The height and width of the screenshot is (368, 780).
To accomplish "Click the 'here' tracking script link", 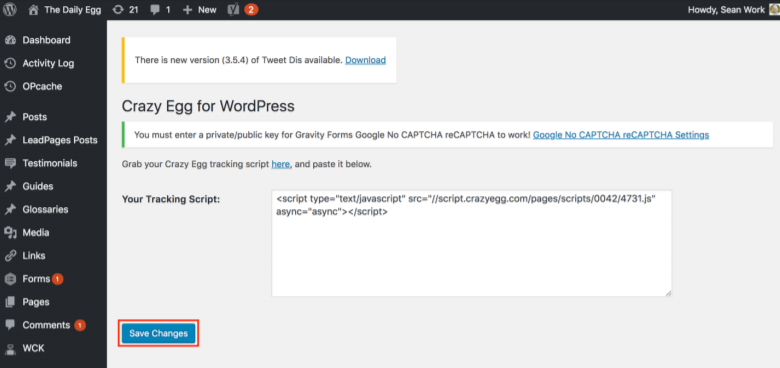I will [x=281, y=164].
